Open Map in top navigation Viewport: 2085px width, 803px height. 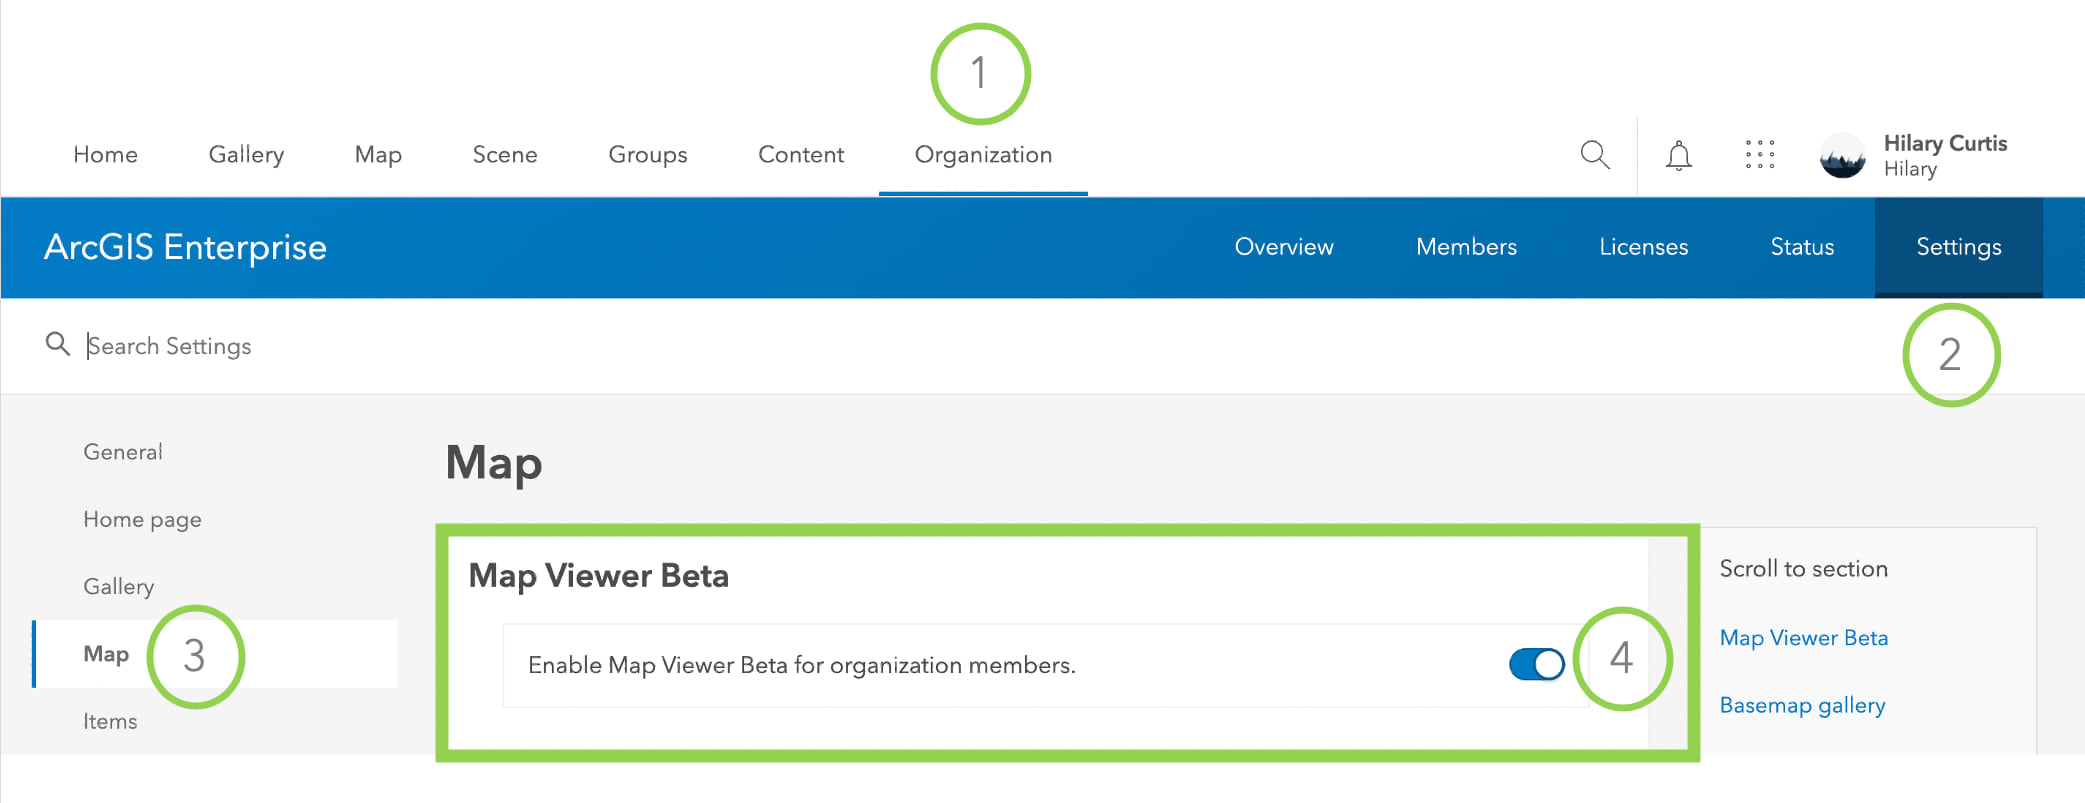coord(378,154)
